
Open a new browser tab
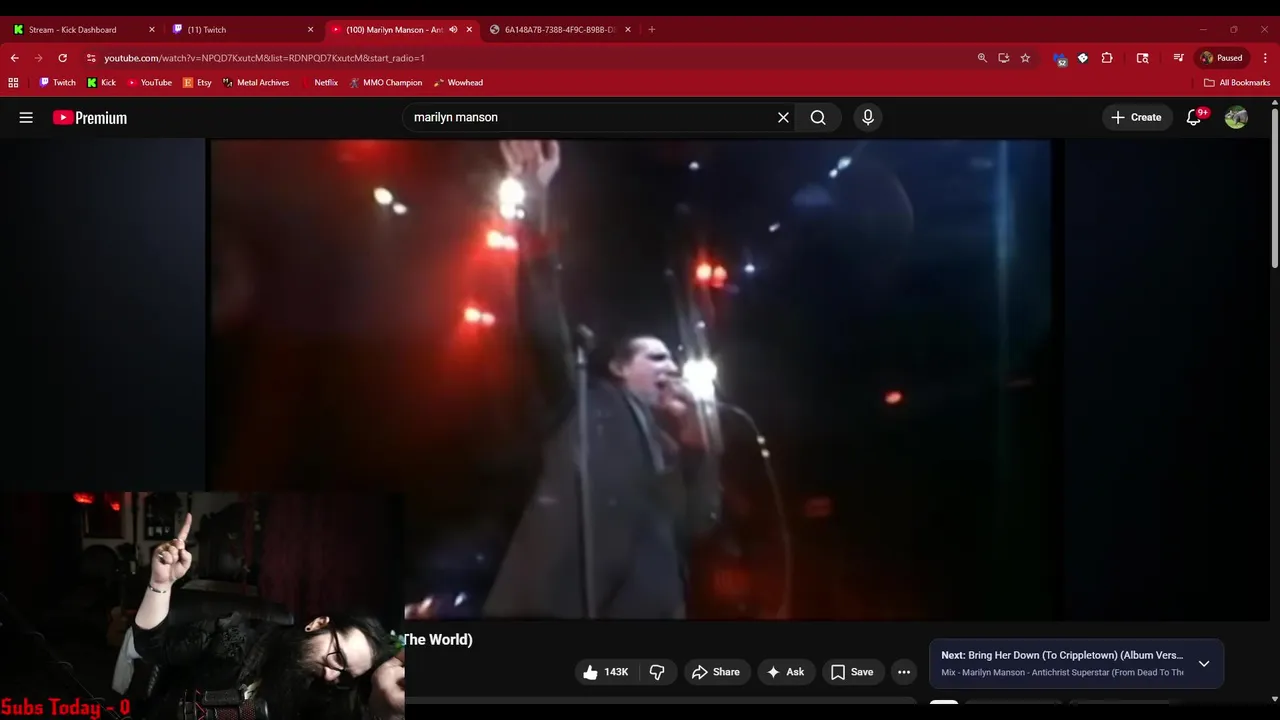coord(651,30)
